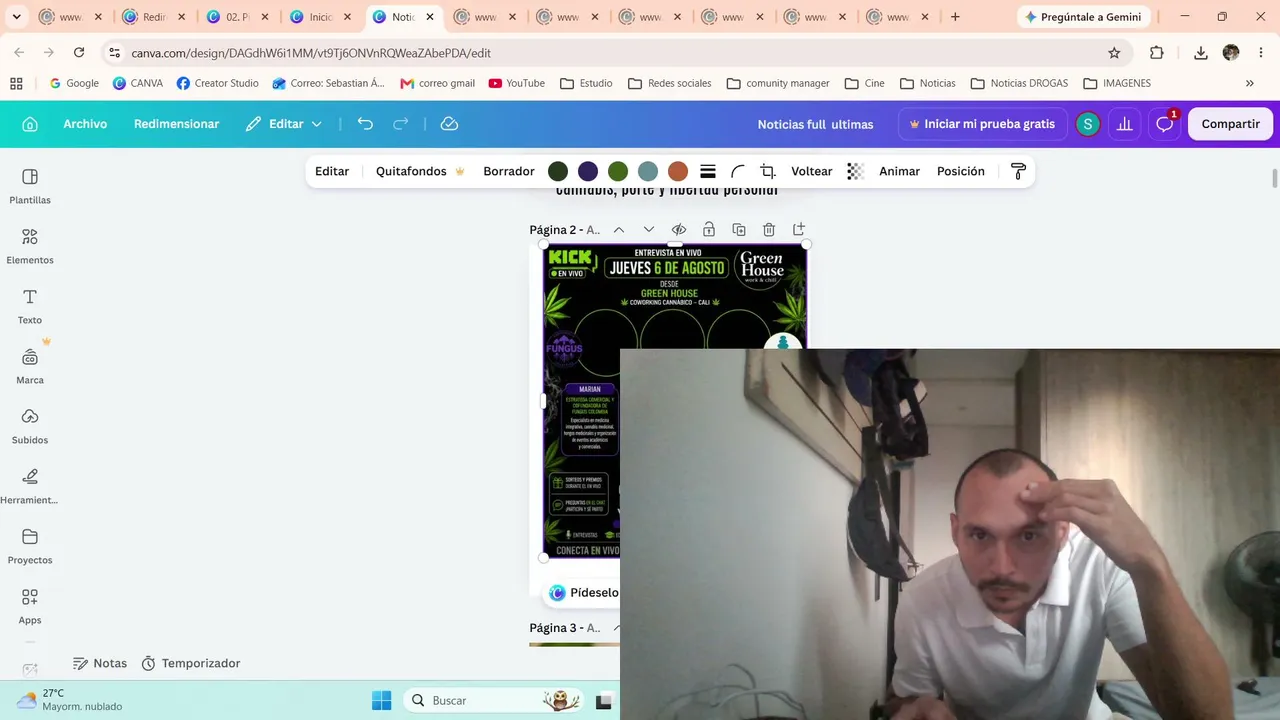Reload the browser page

click(79, 53)
